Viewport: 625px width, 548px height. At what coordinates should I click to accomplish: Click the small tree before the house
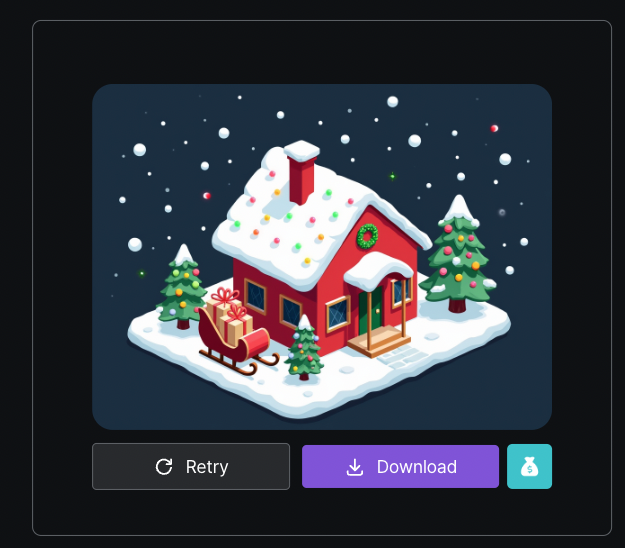click(305, 348)
